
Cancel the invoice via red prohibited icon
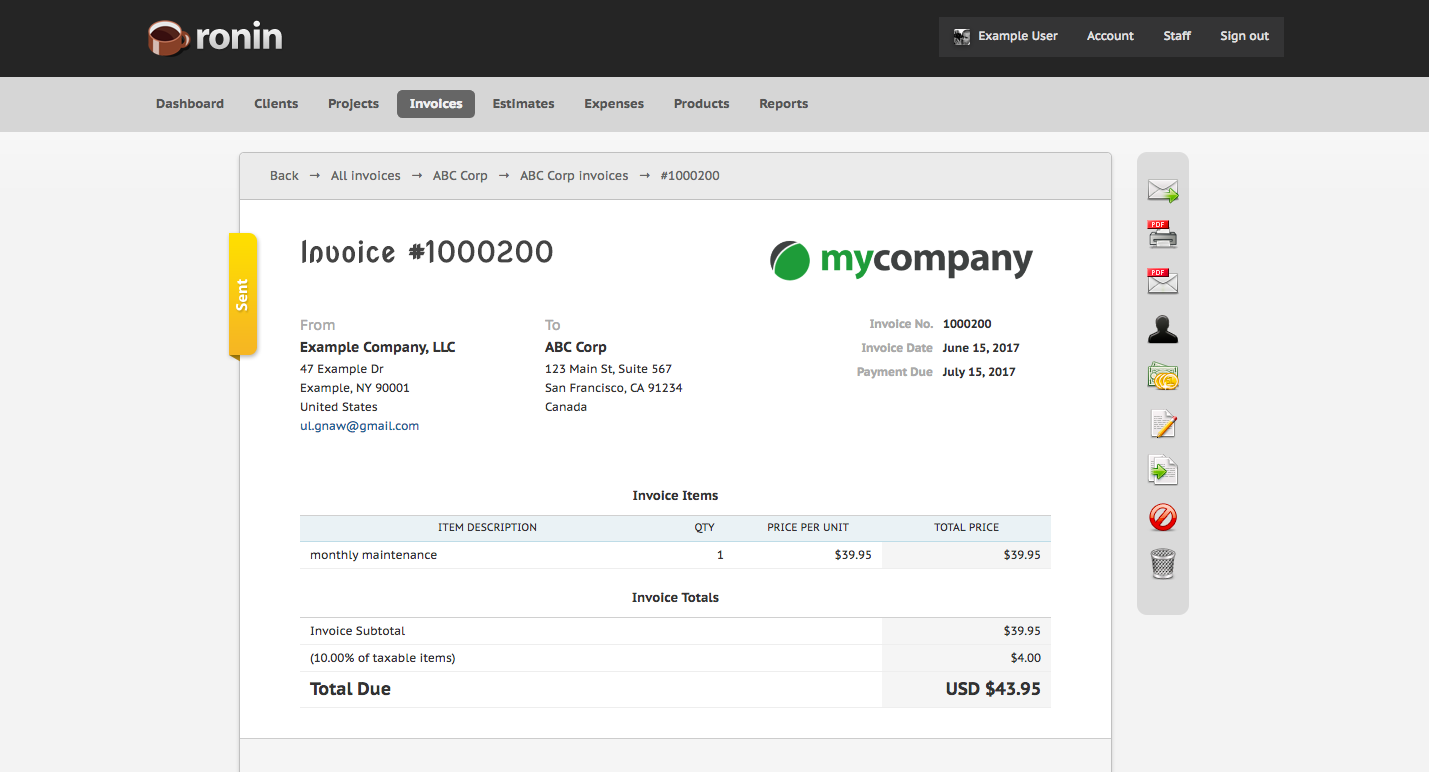pos(1163,517)
